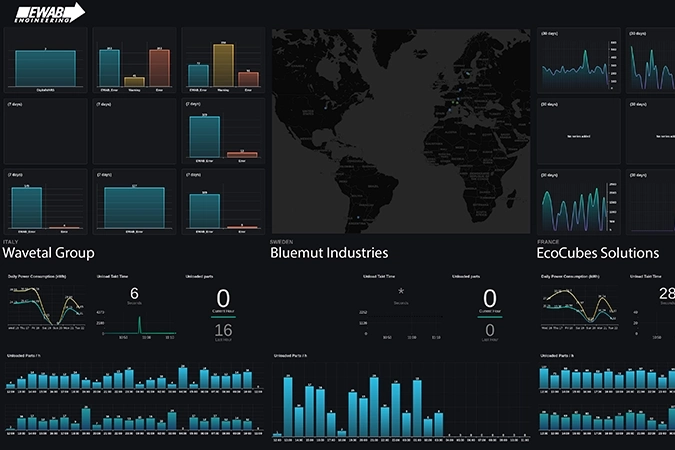Click the single wide bar chart in top-left panel
The image size is (675, 450).
(x=45, y=68)
